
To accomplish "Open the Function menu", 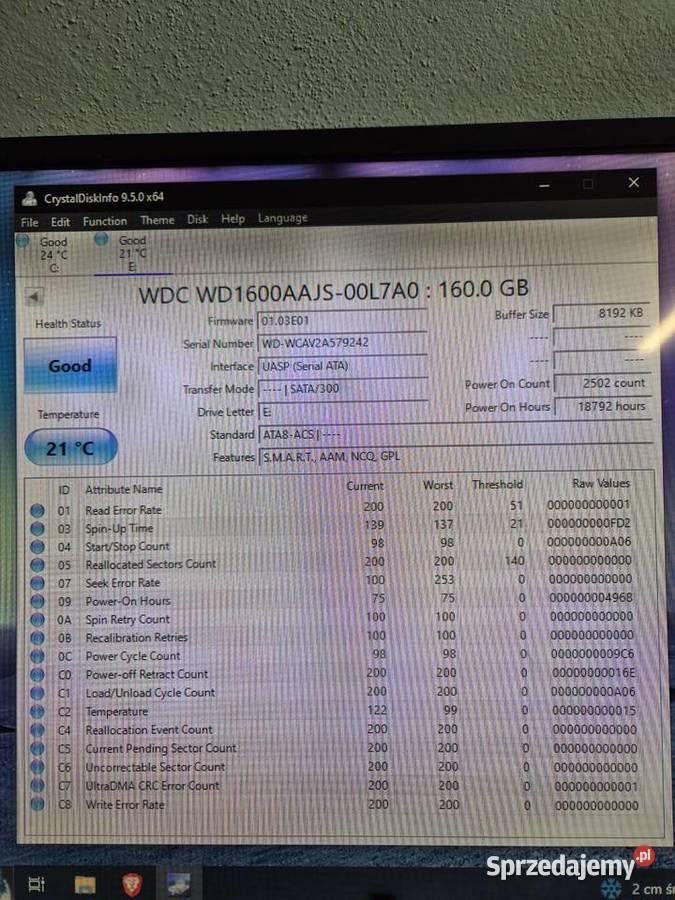I will [104, 221].
